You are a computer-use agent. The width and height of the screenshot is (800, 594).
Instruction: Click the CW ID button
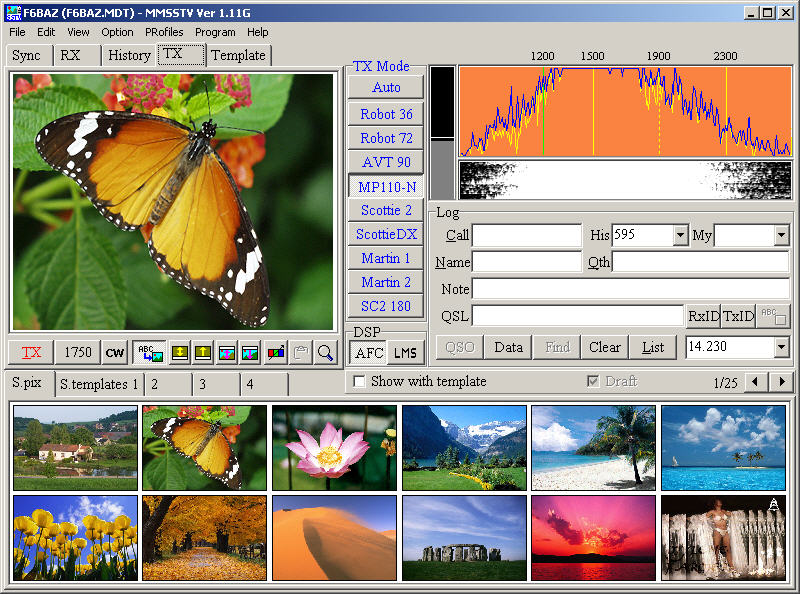[x=115, y=353]
